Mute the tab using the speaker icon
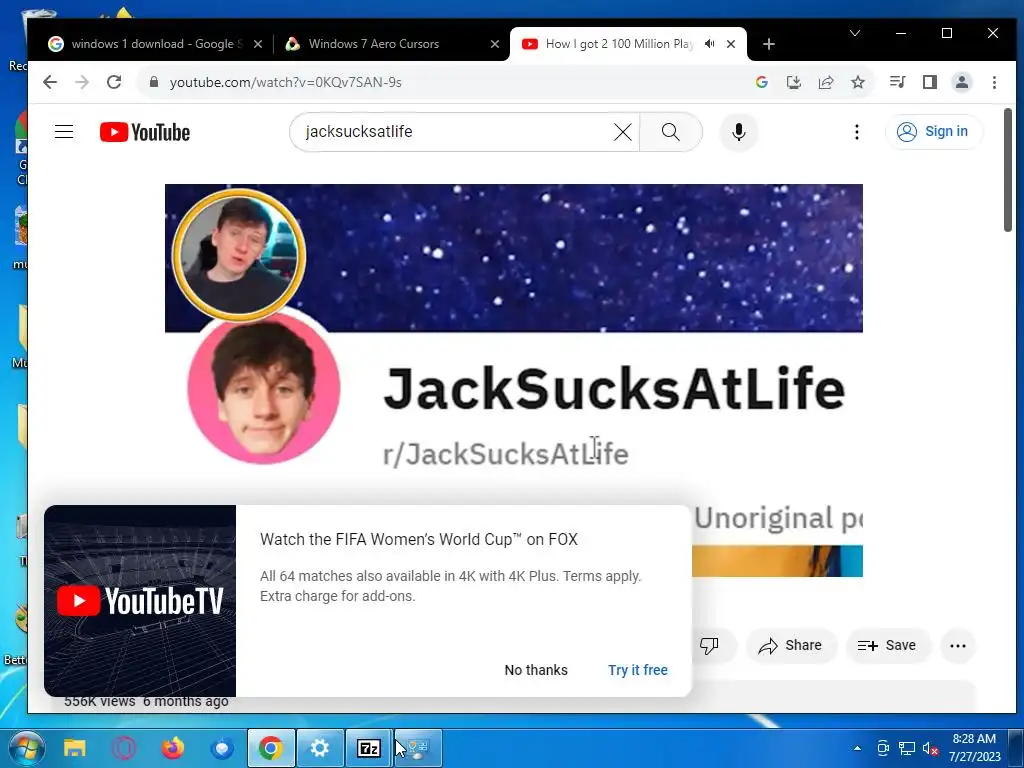This screenshot has width=1024, height=768. coord(710,44)
